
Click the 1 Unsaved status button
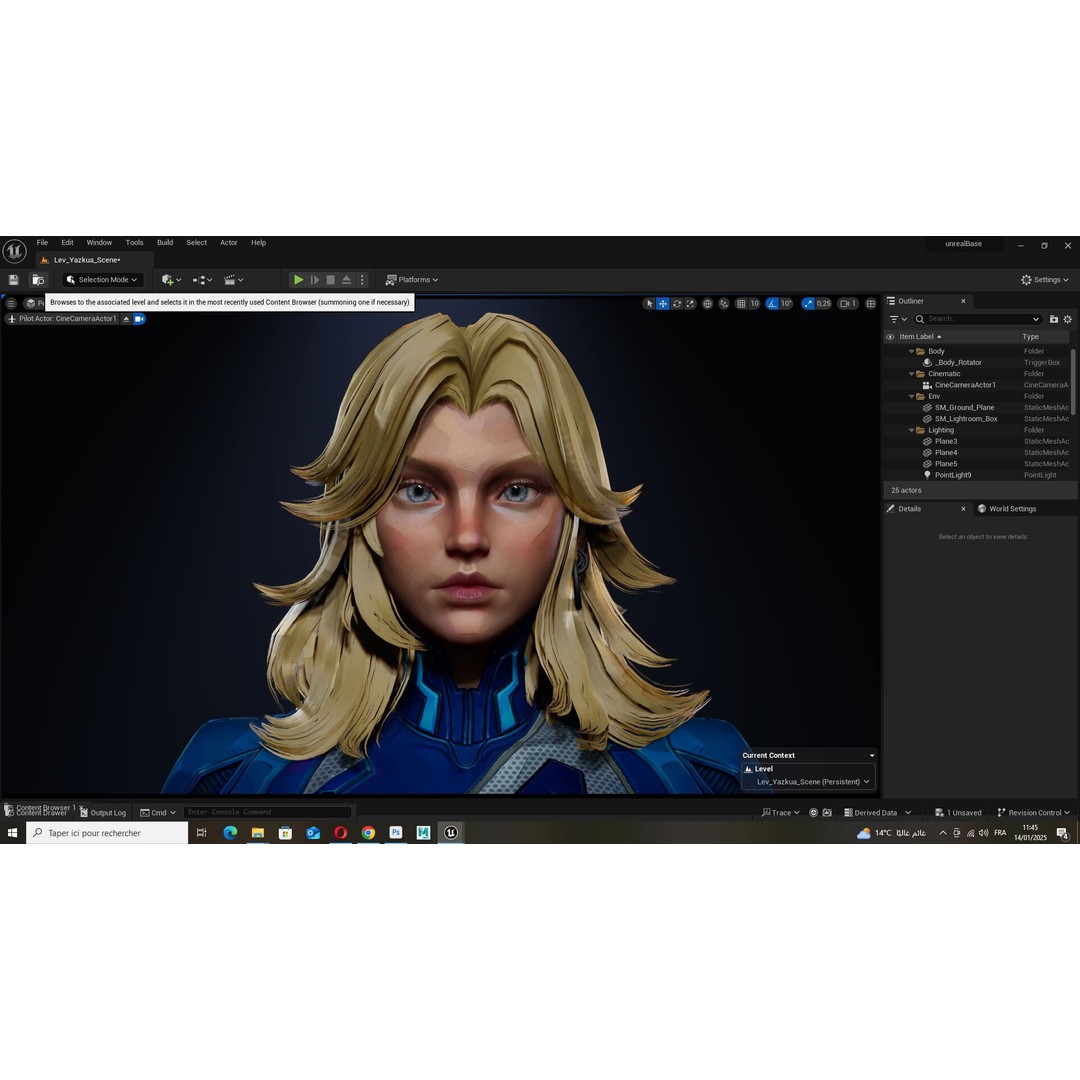coord(958,813)
